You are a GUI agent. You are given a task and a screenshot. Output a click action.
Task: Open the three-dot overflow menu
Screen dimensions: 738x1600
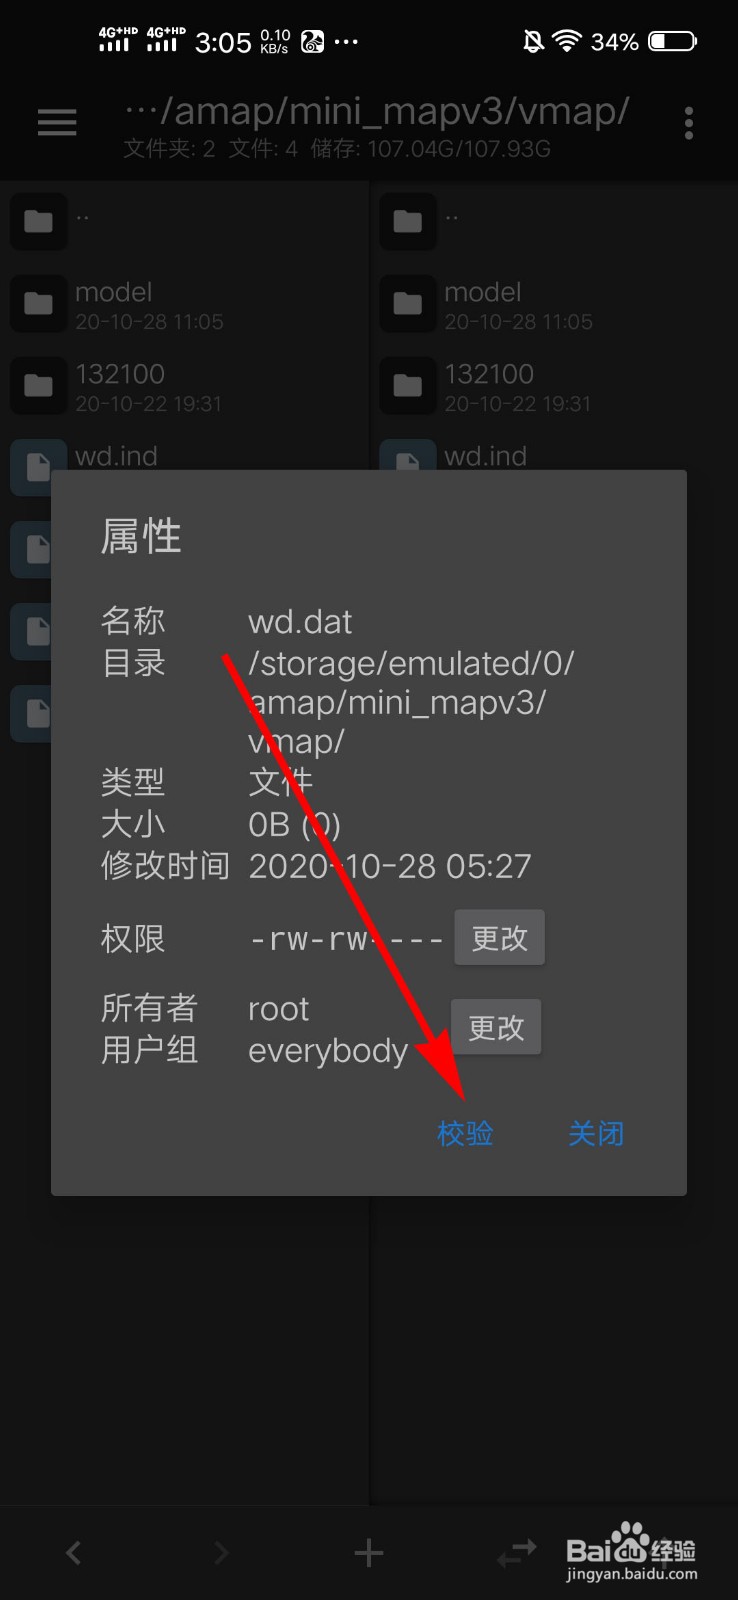688,123
